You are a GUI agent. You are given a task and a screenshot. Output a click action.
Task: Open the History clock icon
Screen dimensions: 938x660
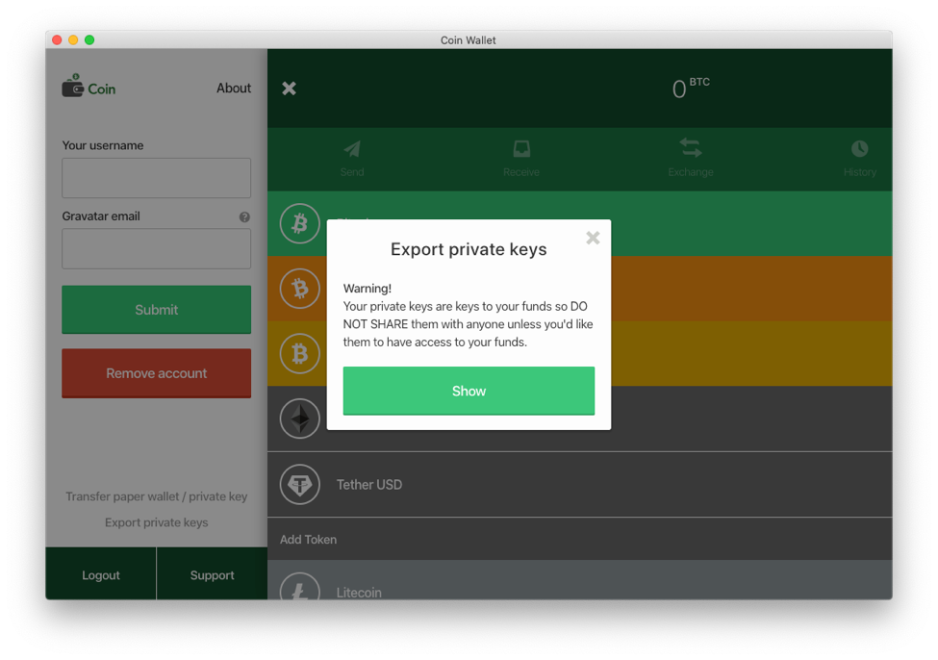click(859, 149)
